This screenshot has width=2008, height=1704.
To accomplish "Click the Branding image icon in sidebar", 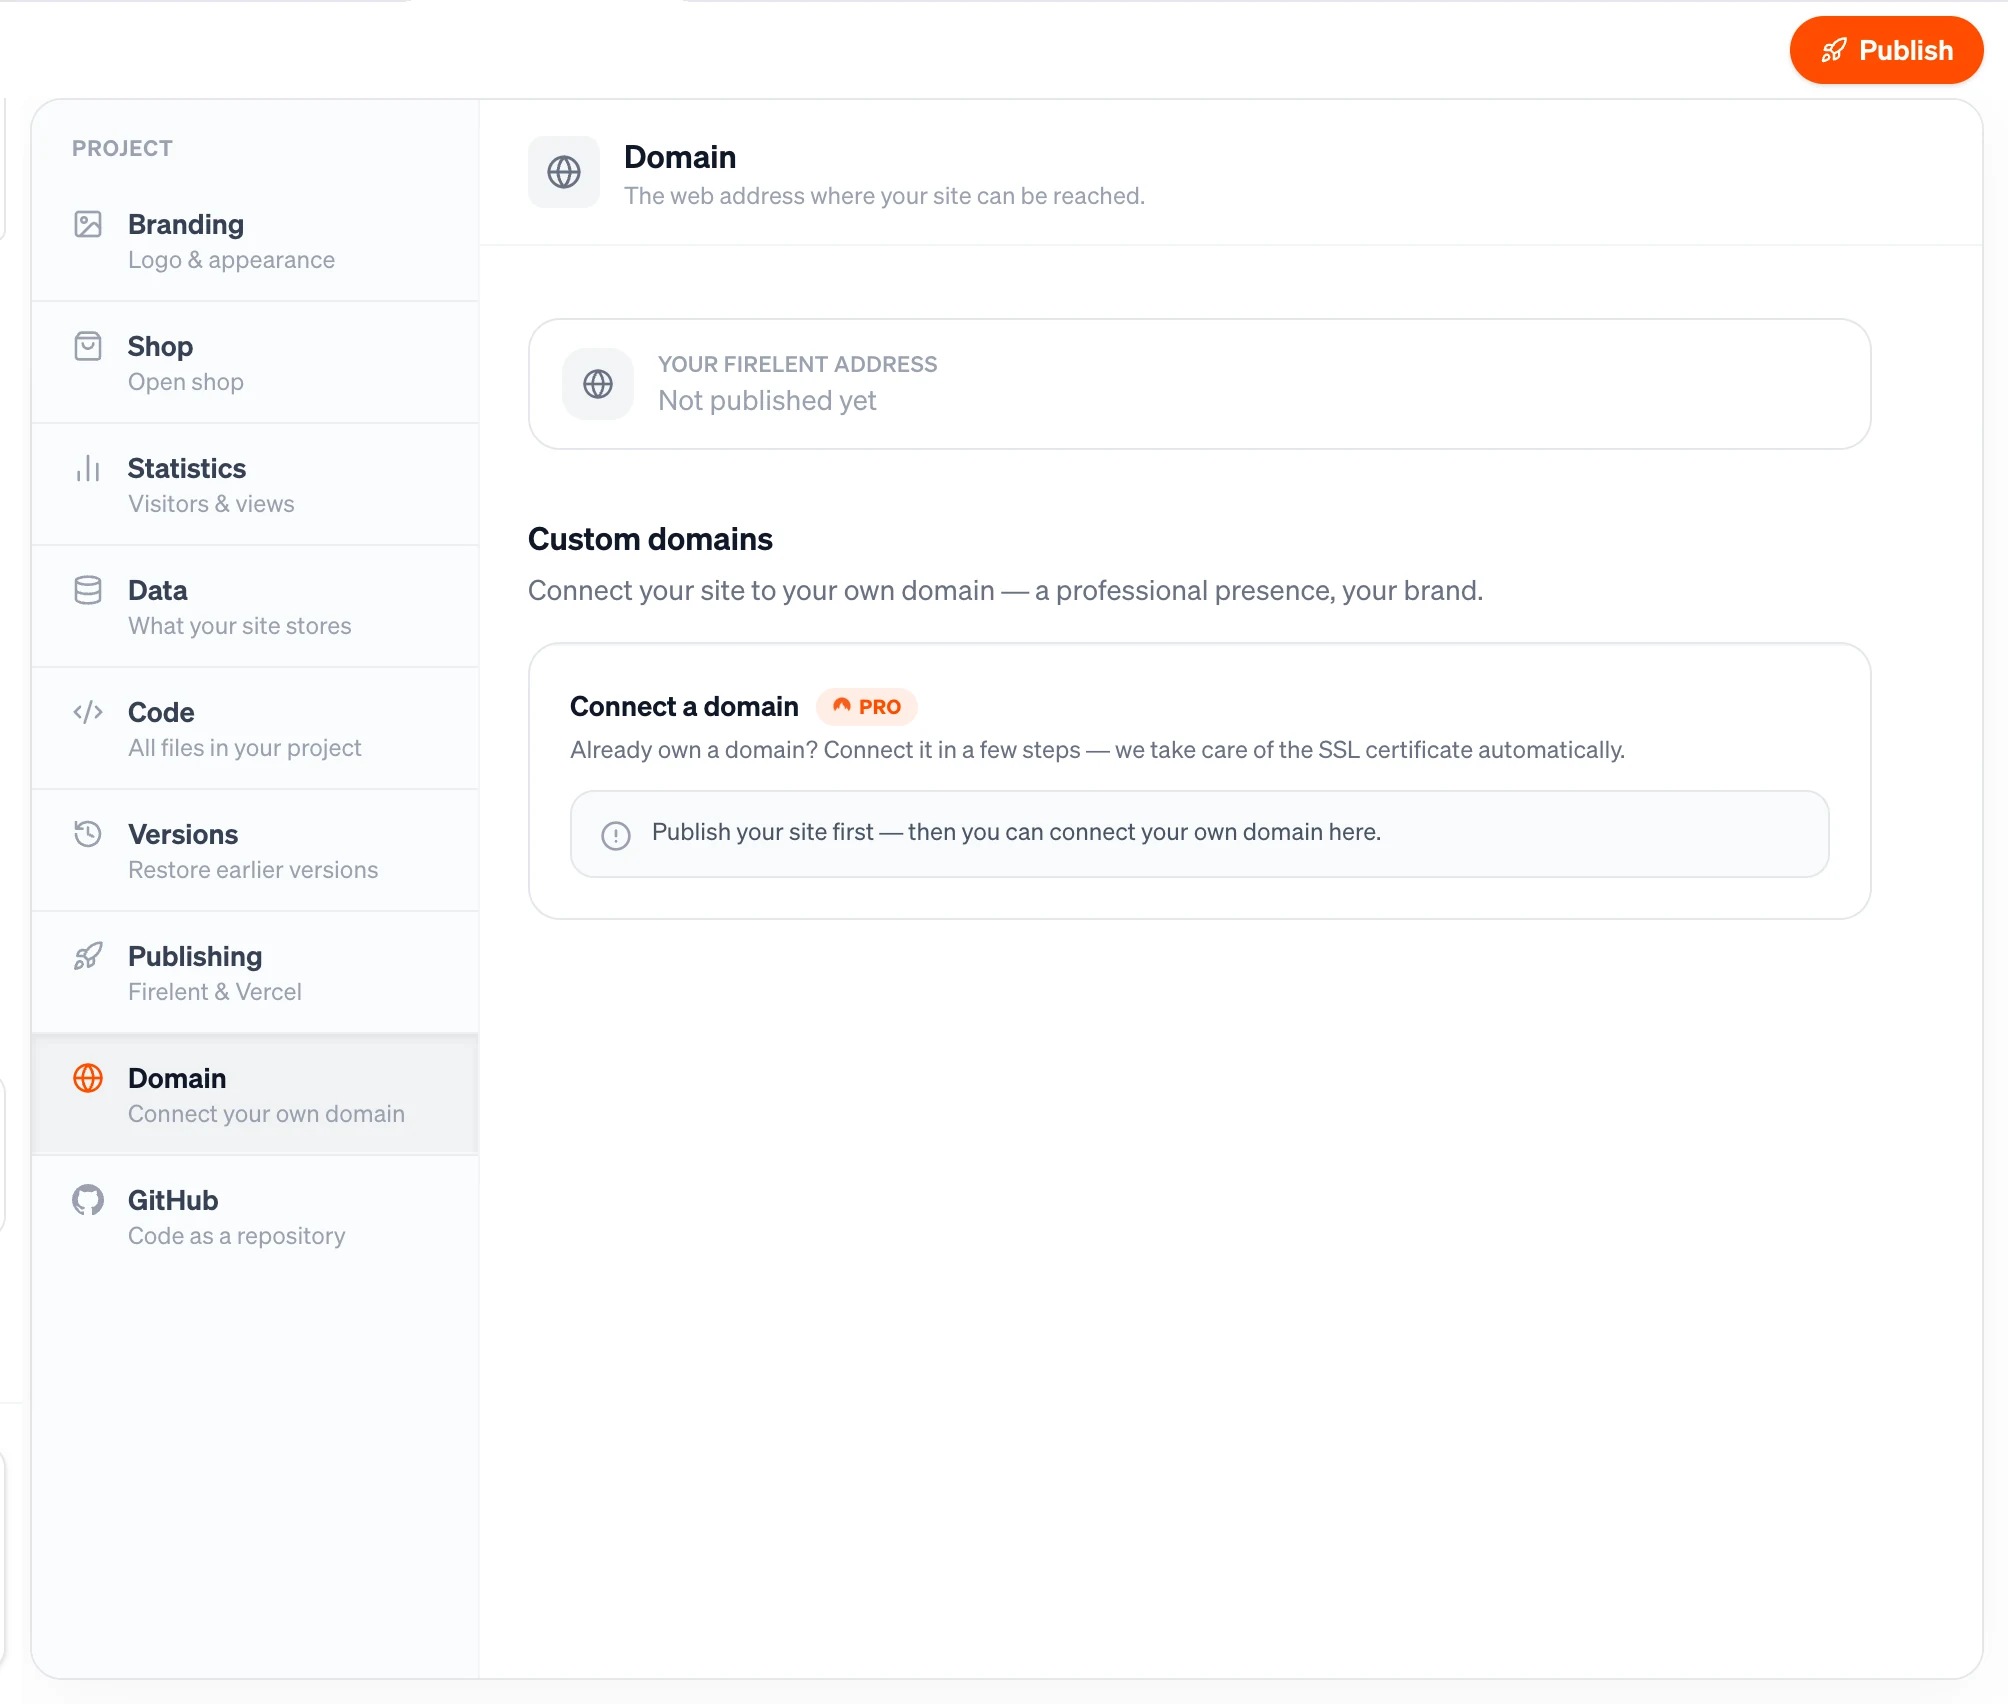I will (88, 224).
